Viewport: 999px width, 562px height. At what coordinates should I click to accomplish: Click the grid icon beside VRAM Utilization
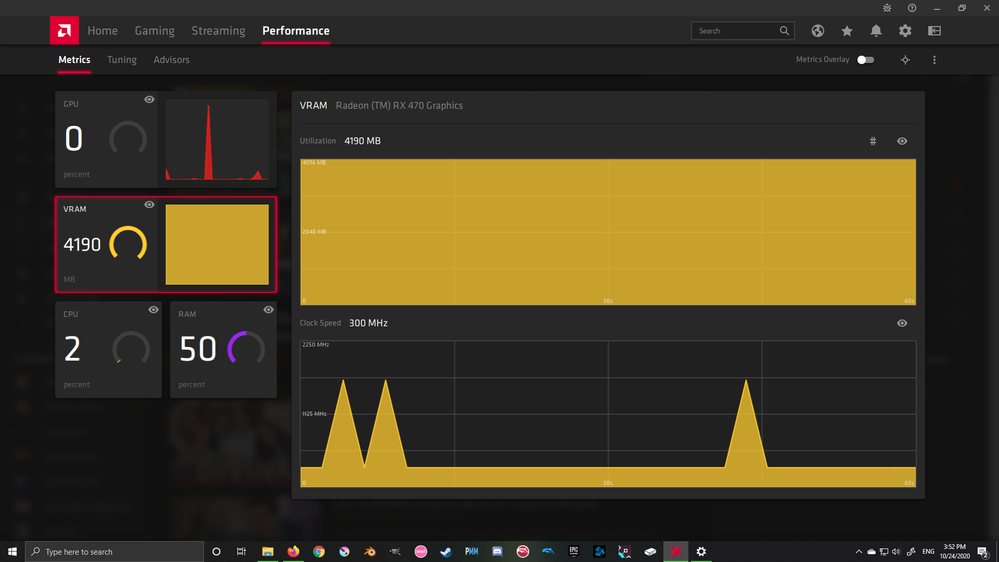pyautogui.click(x=873, y=141)
